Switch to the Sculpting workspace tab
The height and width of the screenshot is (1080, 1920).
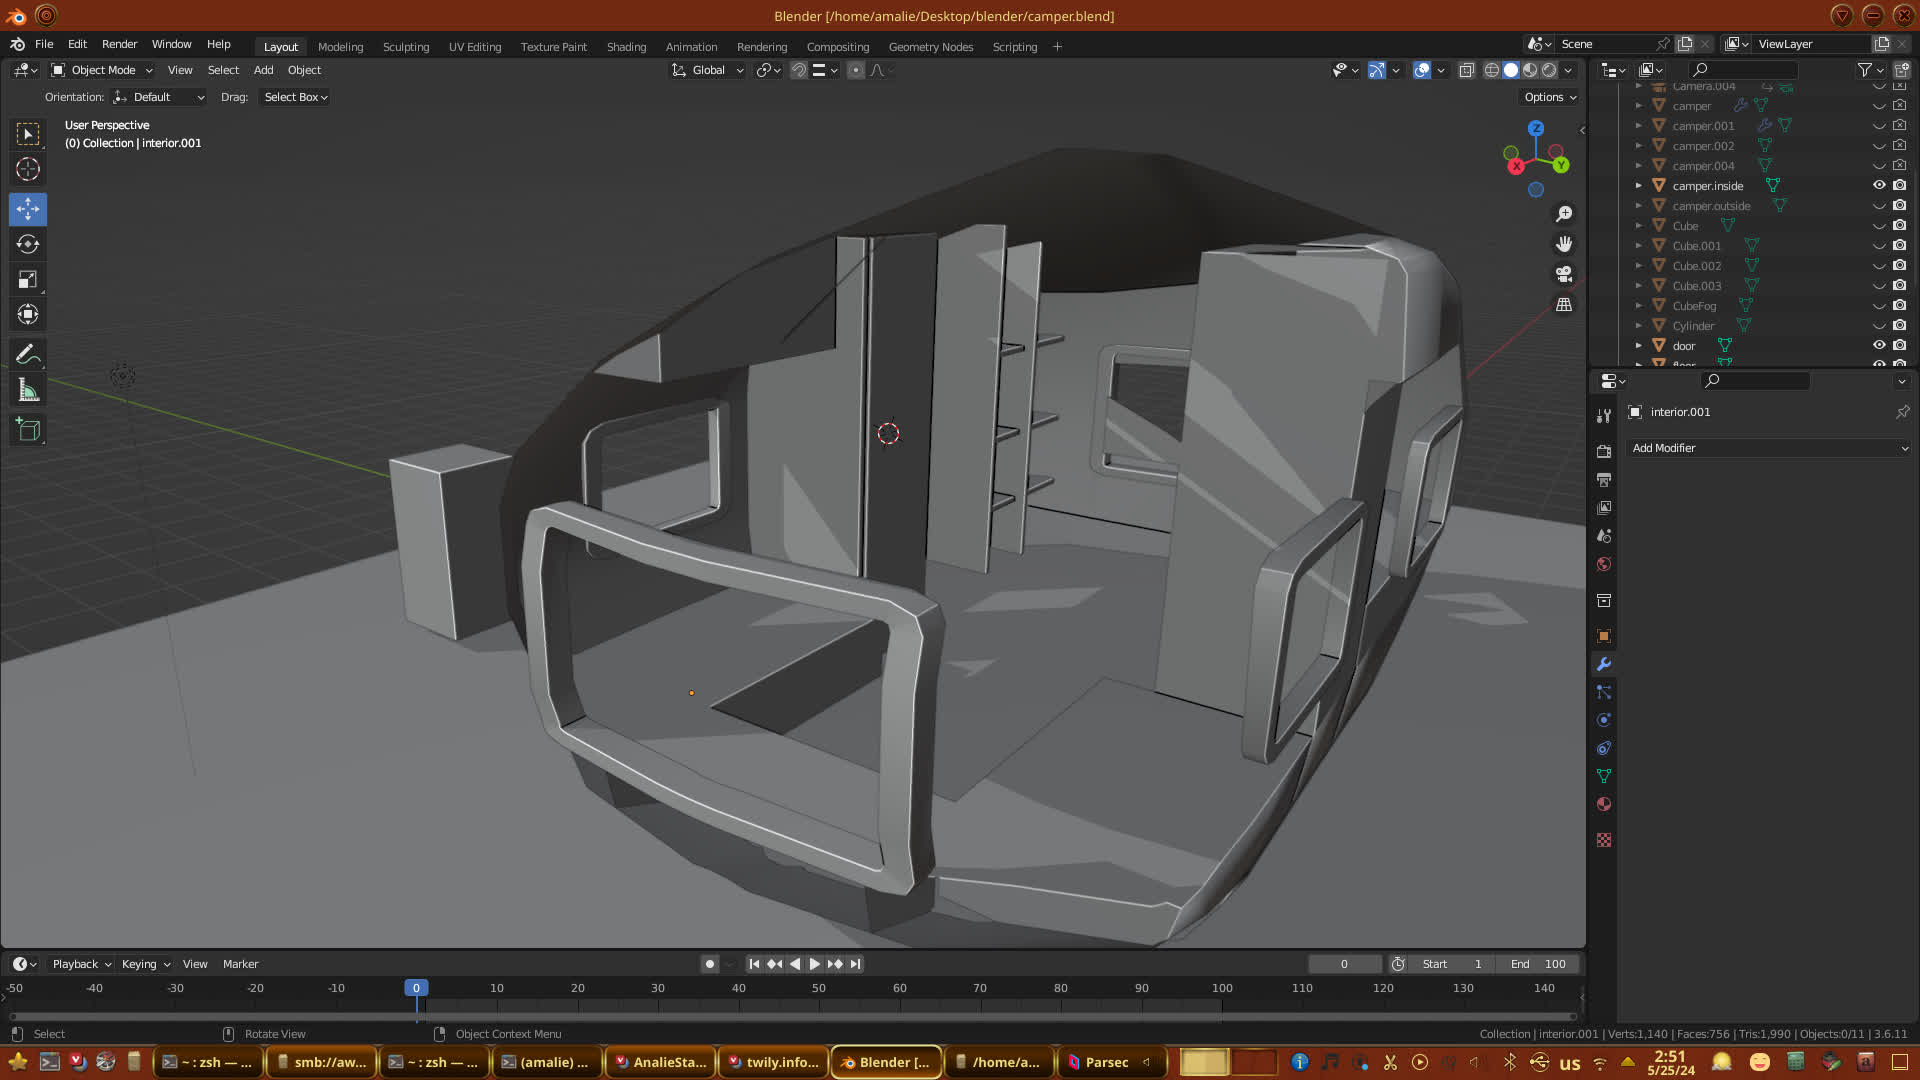(405, 47)
